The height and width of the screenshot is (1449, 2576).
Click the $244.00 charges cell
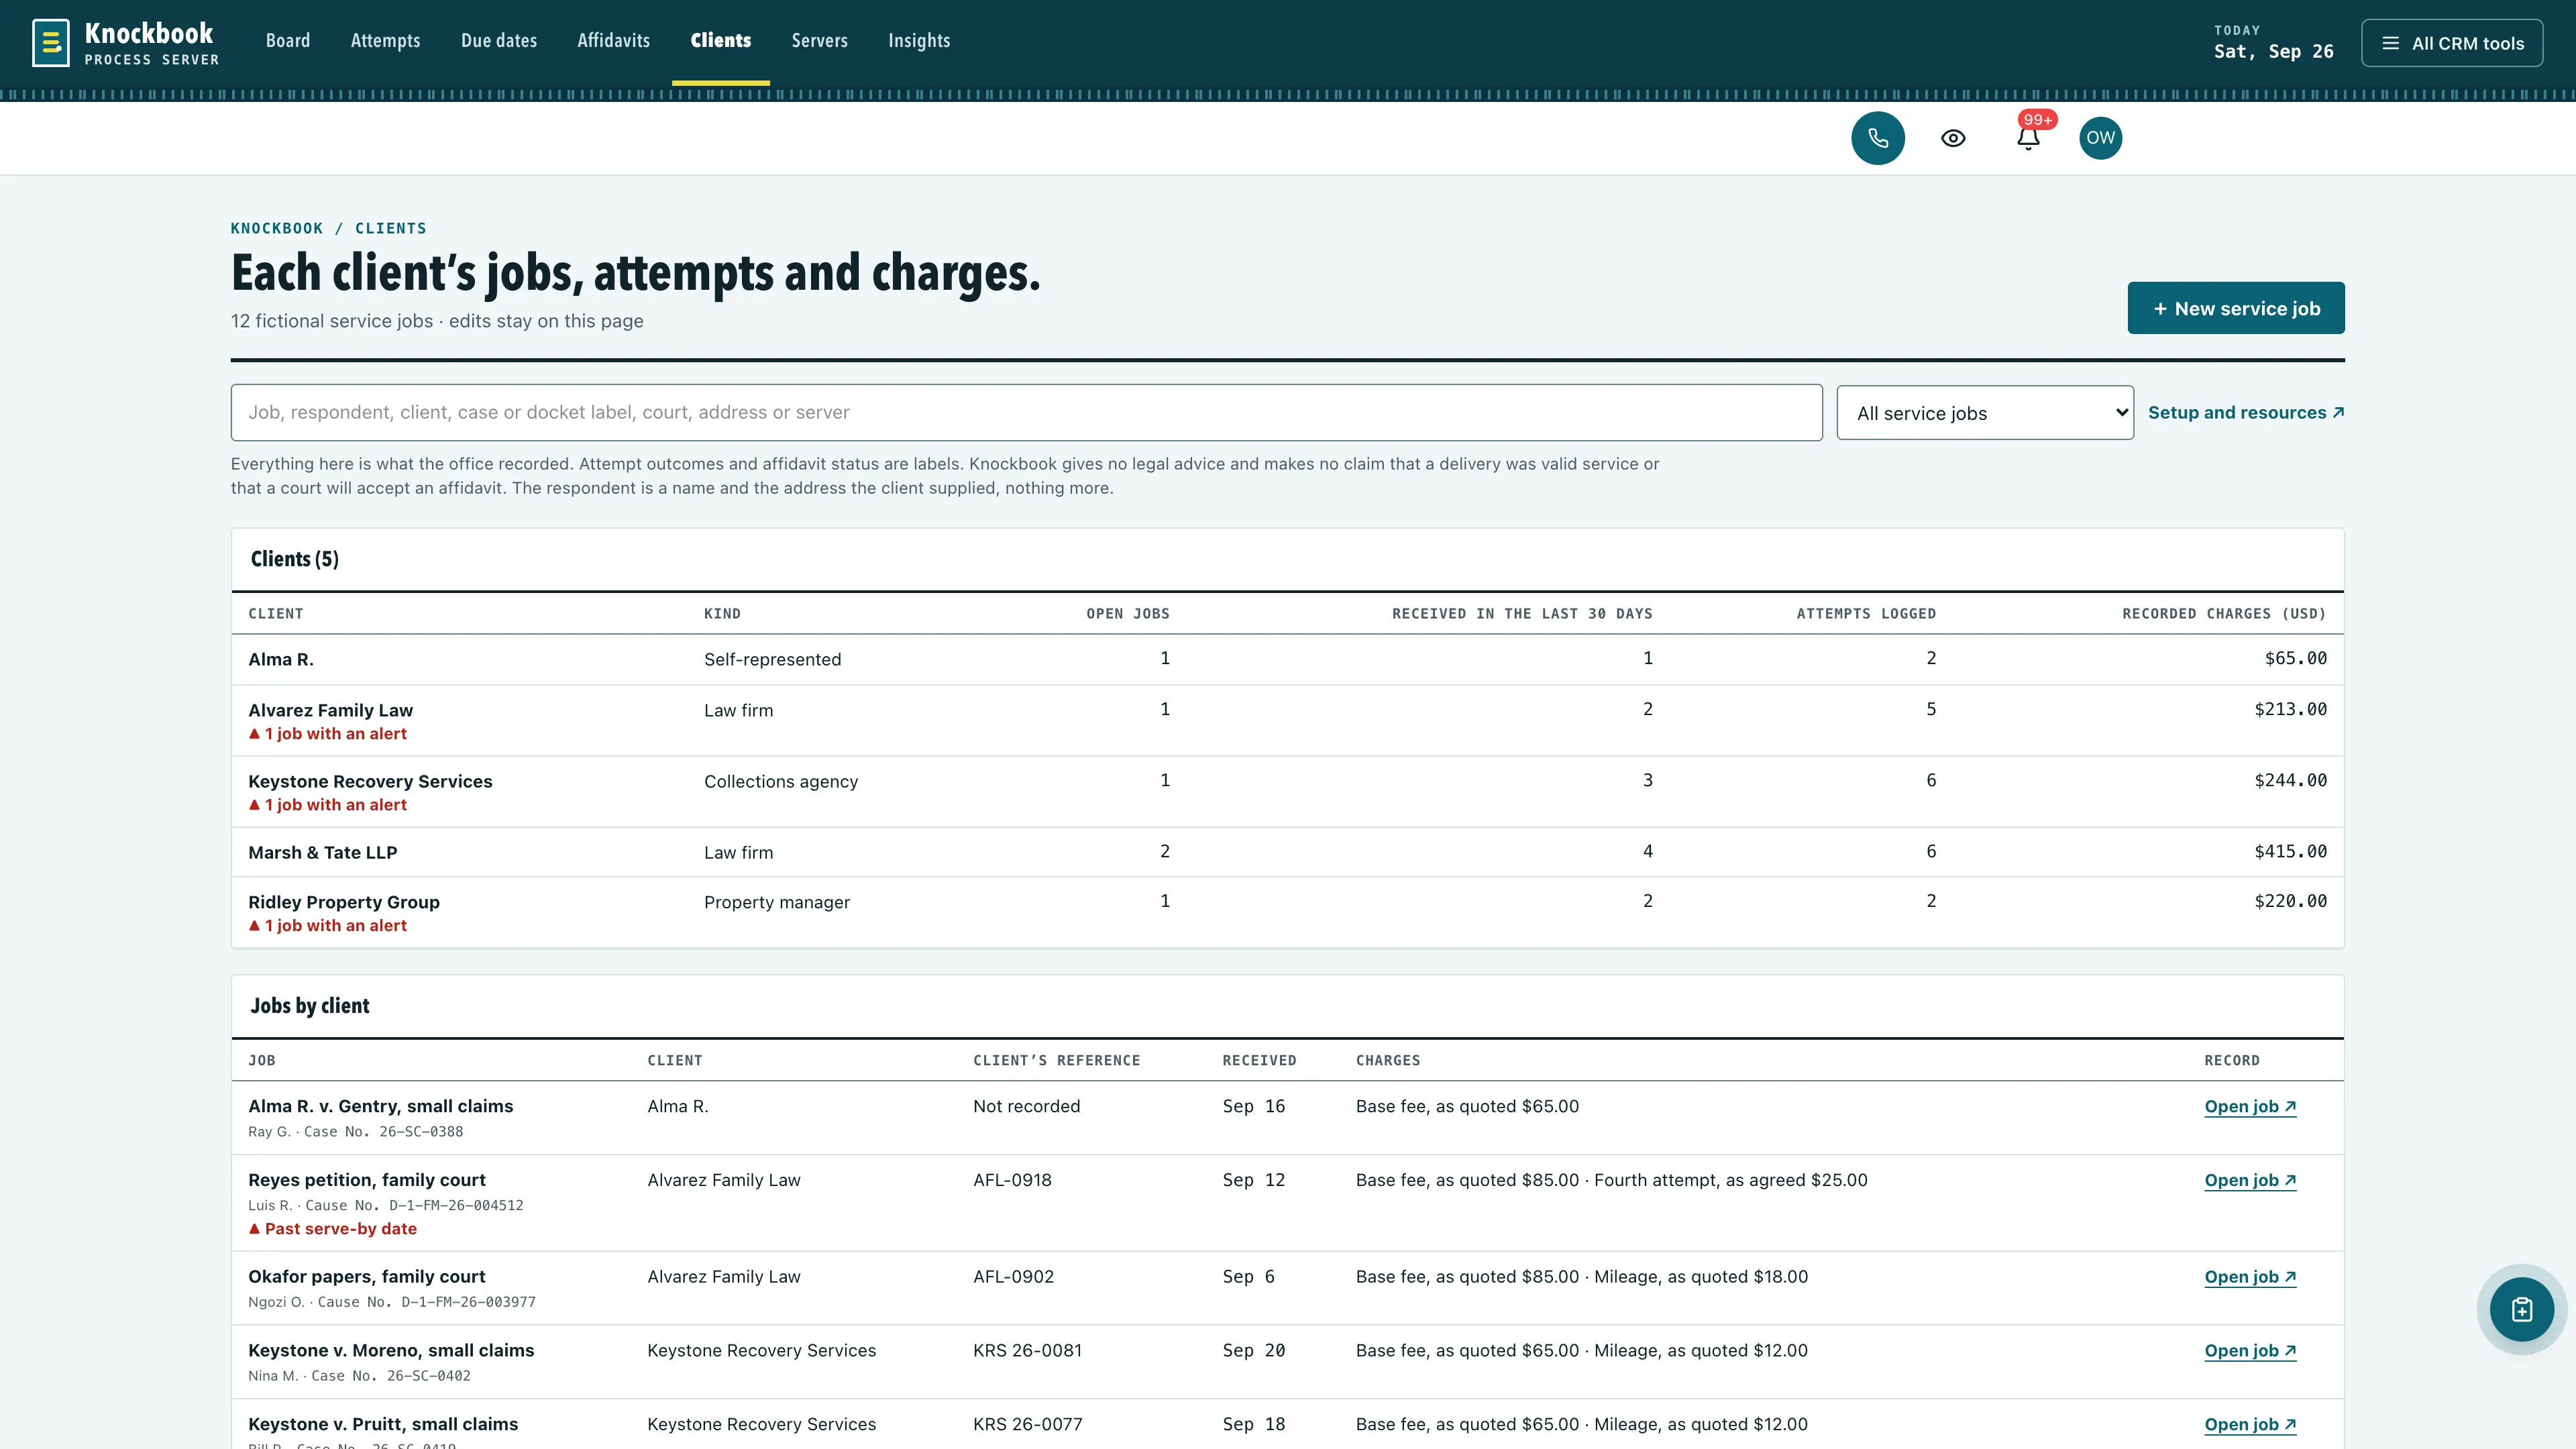2290,780
